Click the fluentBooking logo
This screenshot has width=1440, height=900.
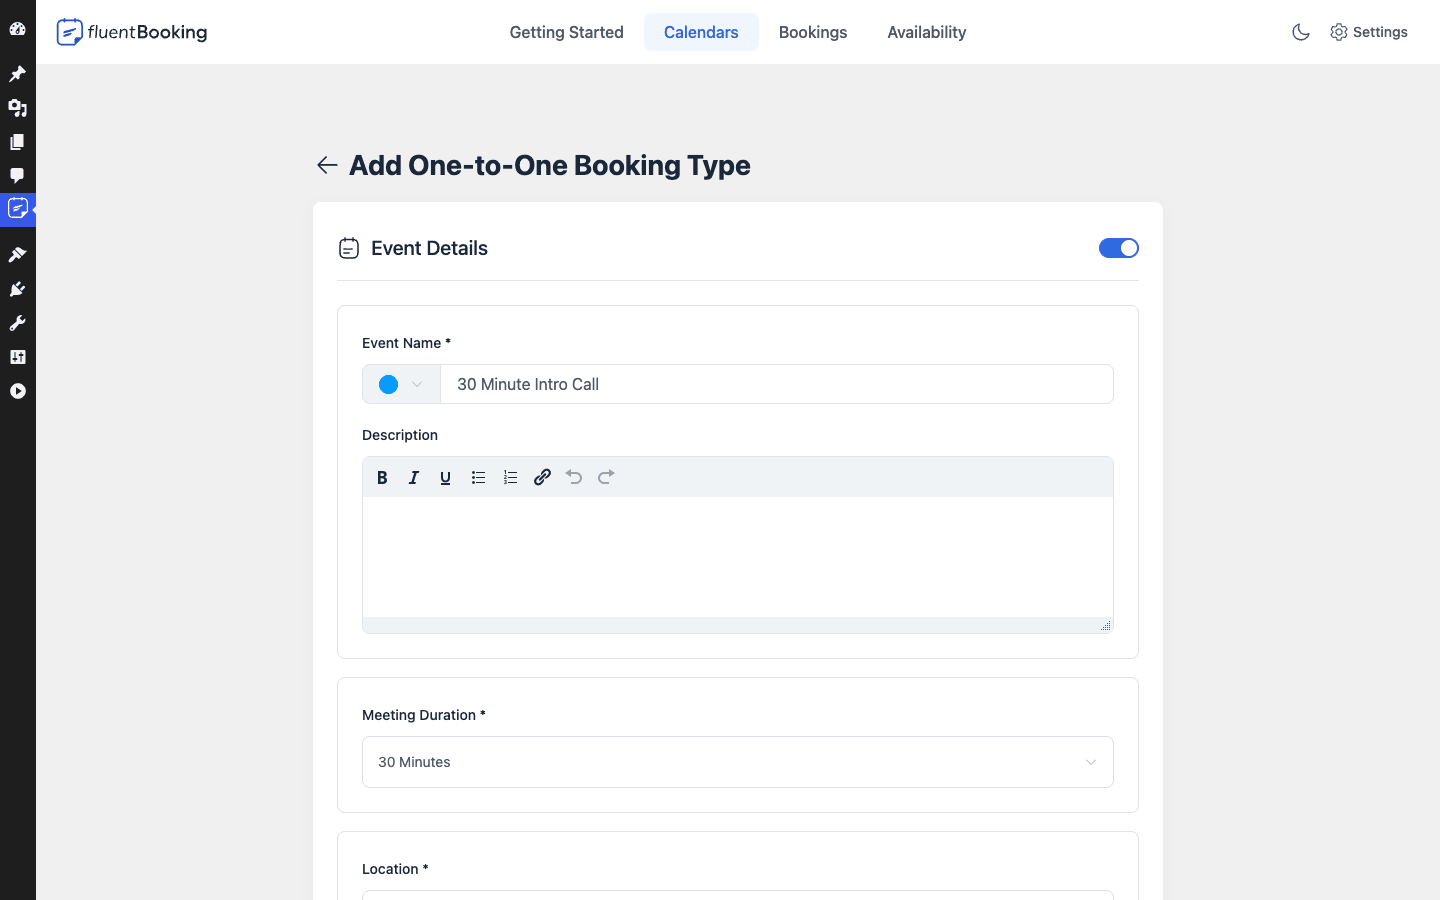coord(132,32)
